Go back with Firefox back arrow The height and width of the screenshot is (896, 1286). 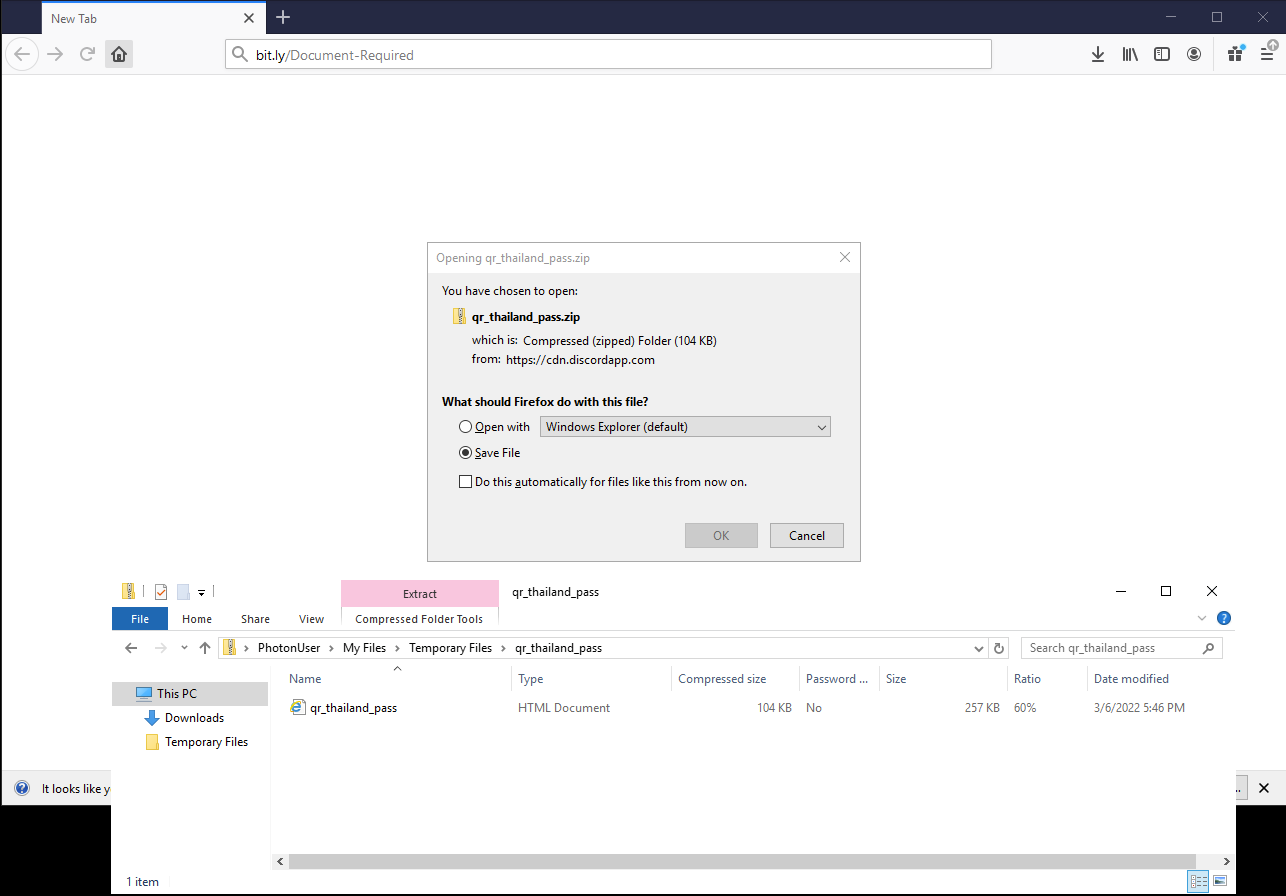[x=21, y=54]
